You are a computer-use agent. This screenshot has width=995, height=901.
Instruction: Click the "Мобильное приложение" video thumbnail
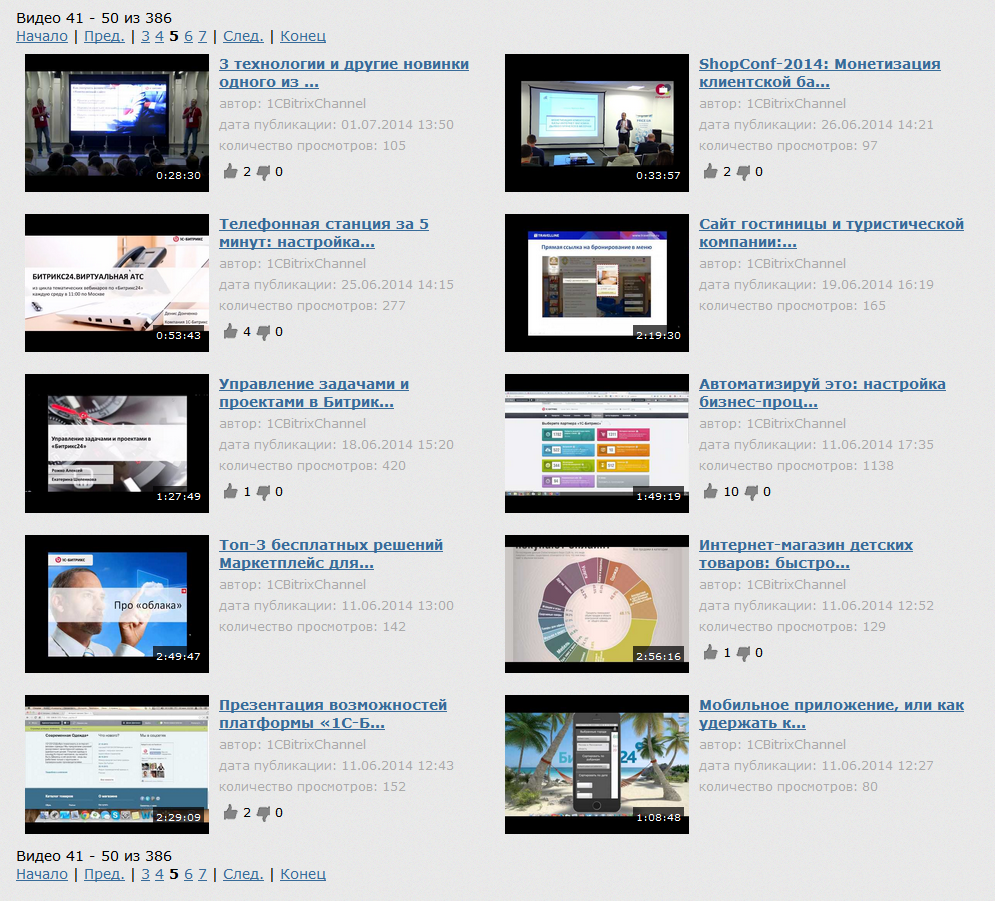click(596, 763)
